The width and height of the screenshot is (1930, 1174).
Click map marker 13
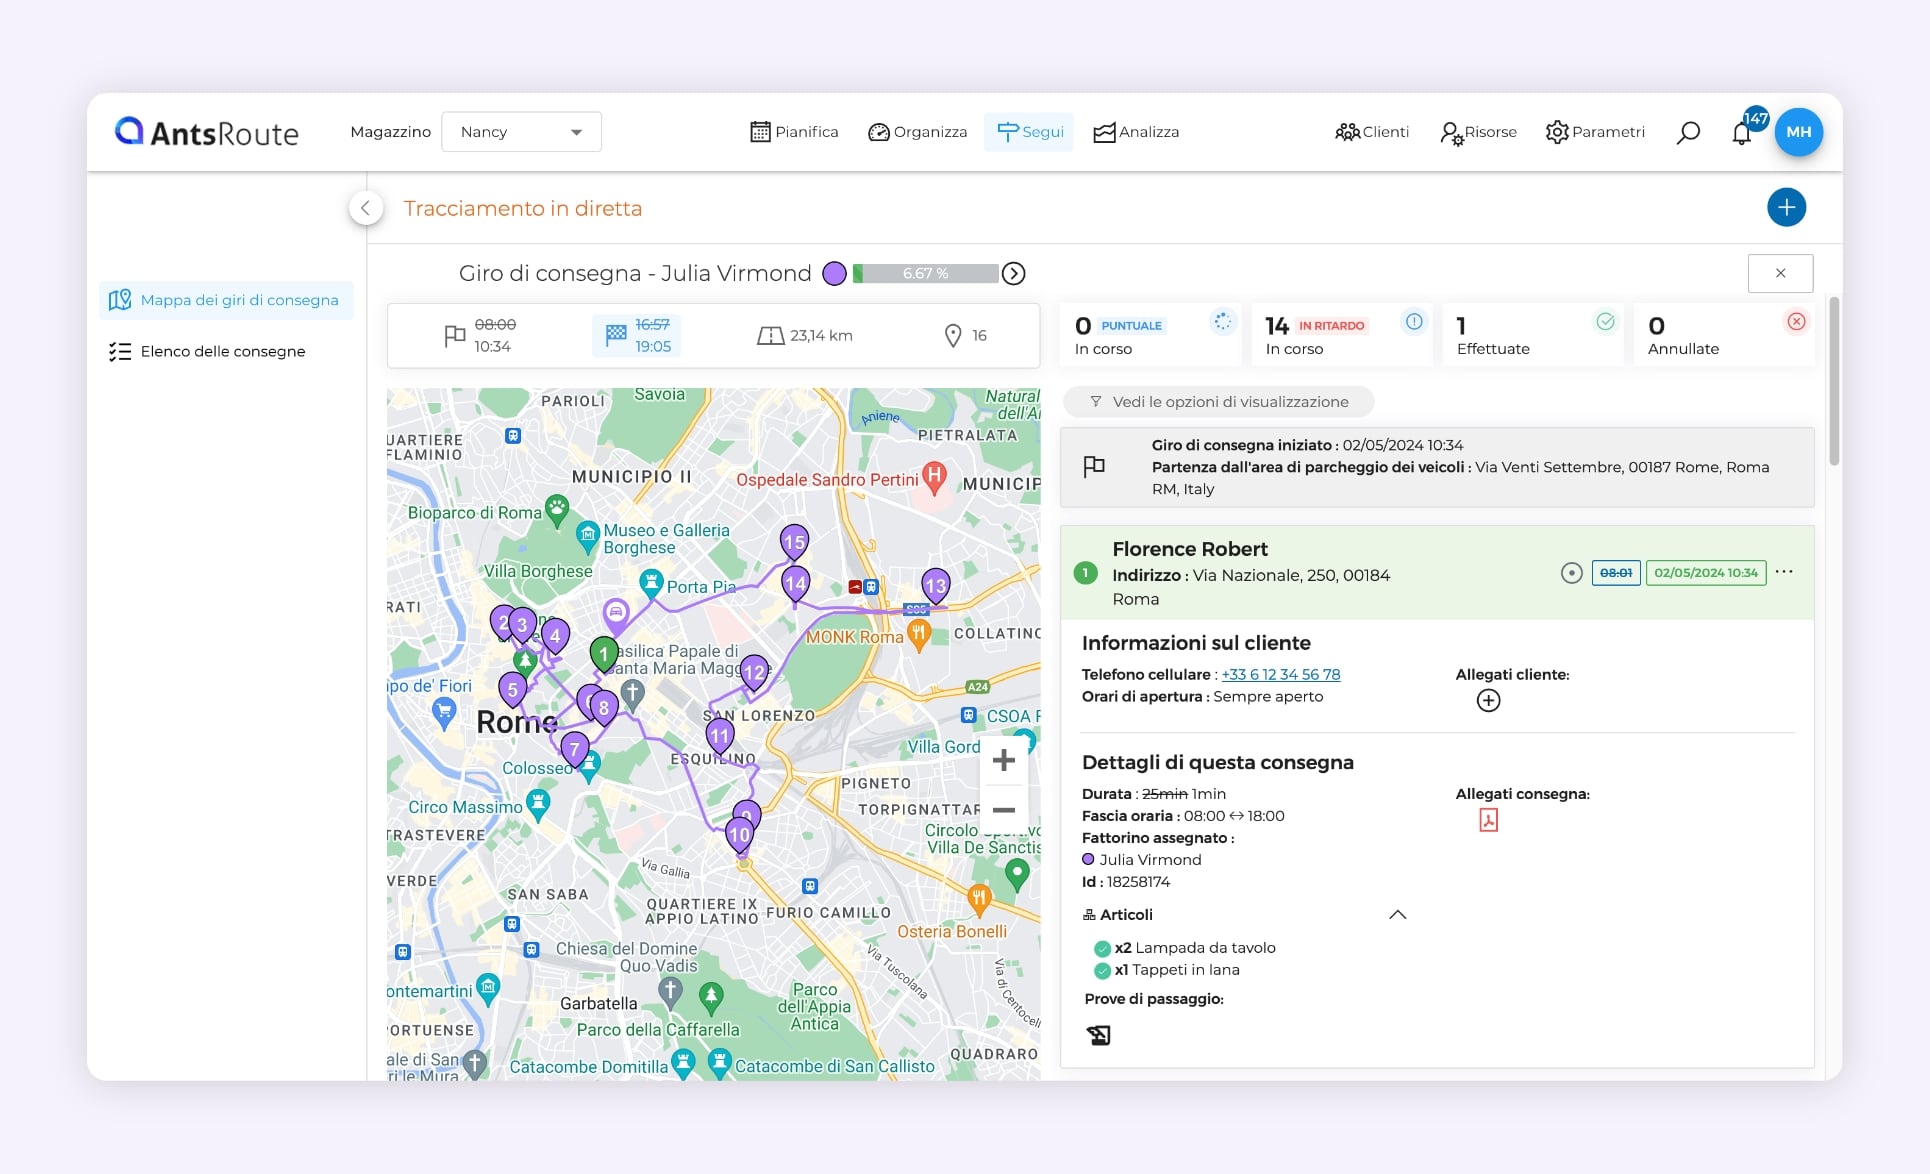(935, 586)
